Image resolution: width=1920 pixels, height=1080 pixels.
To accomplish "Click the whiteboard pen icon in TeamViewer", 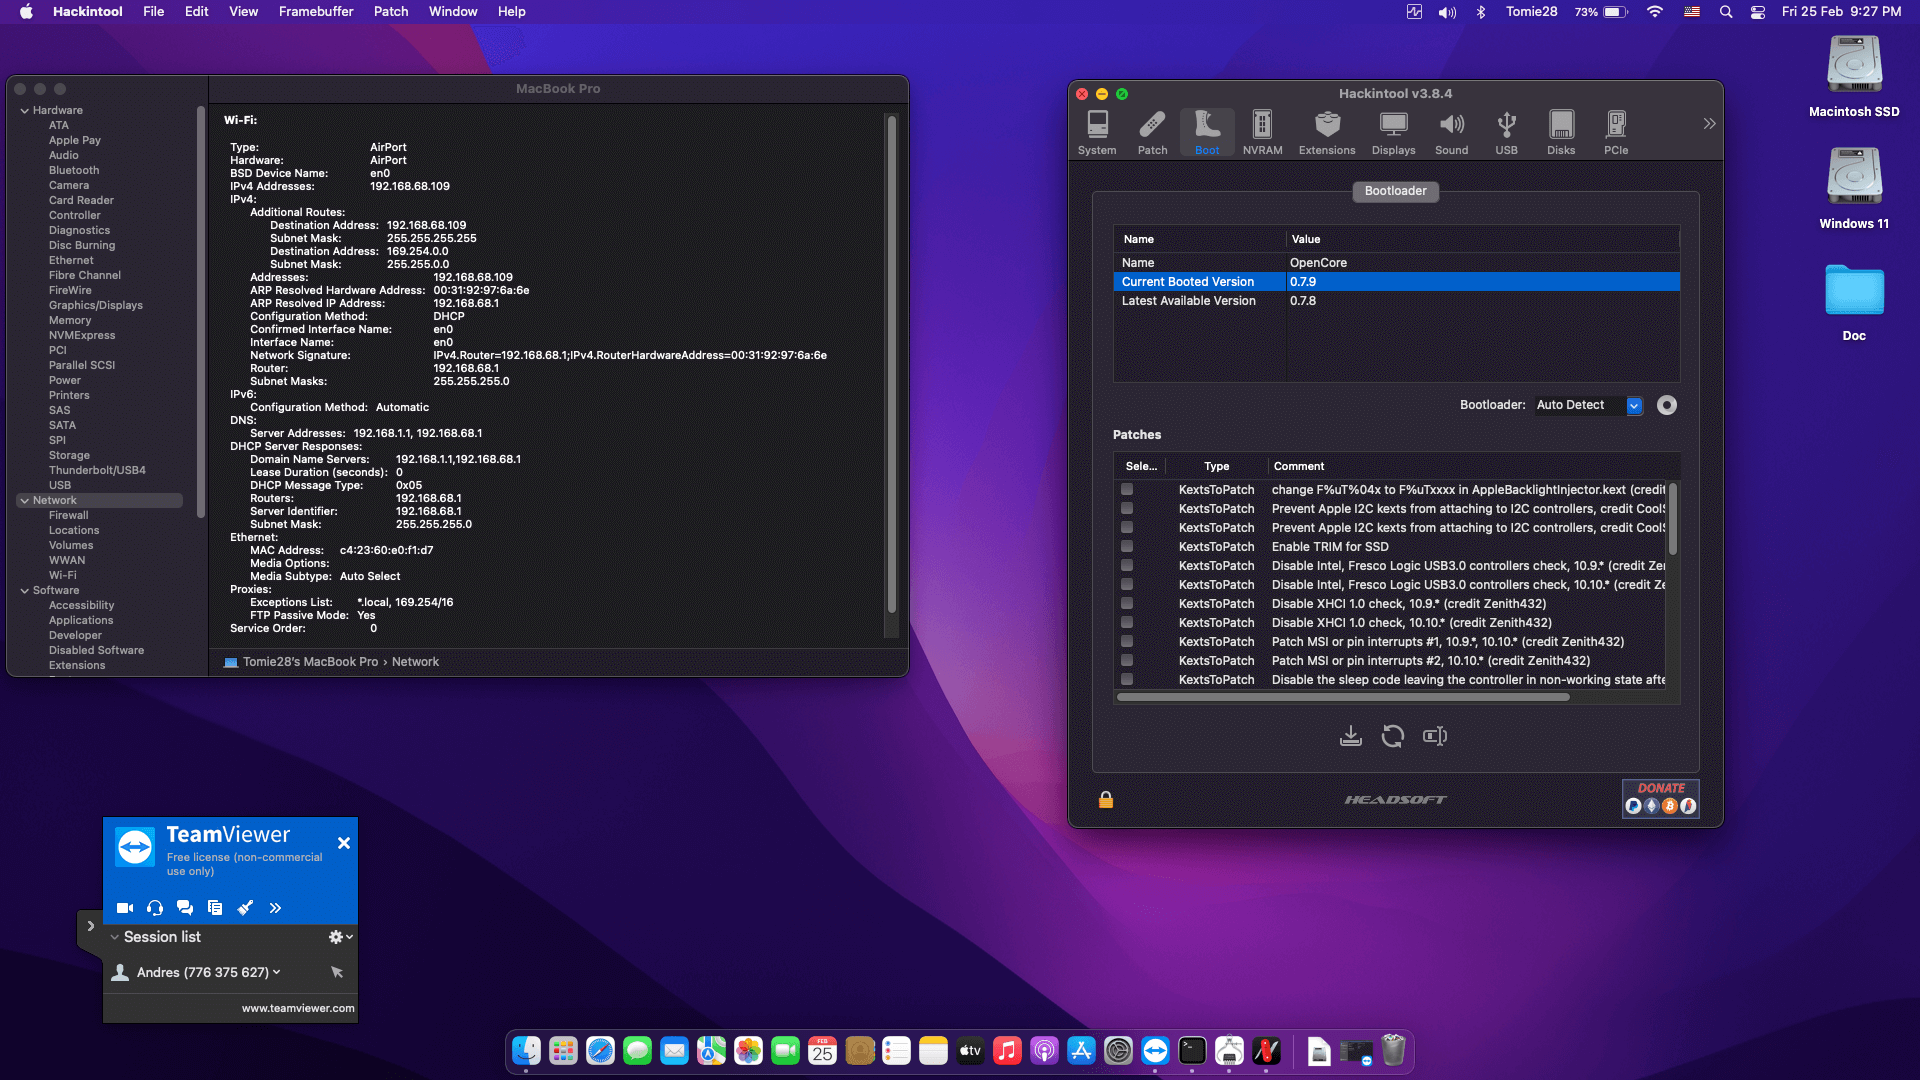I will point(245,908).
